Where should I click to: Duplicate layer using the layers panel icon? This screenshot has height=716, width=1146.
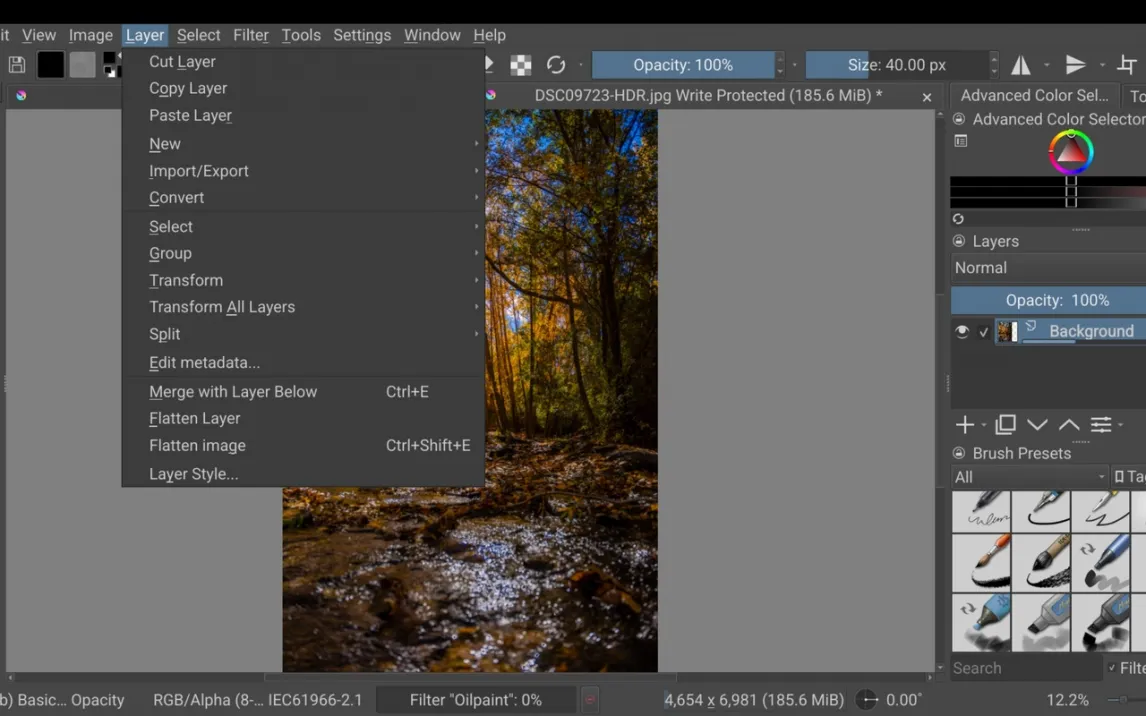(1005, 425)
